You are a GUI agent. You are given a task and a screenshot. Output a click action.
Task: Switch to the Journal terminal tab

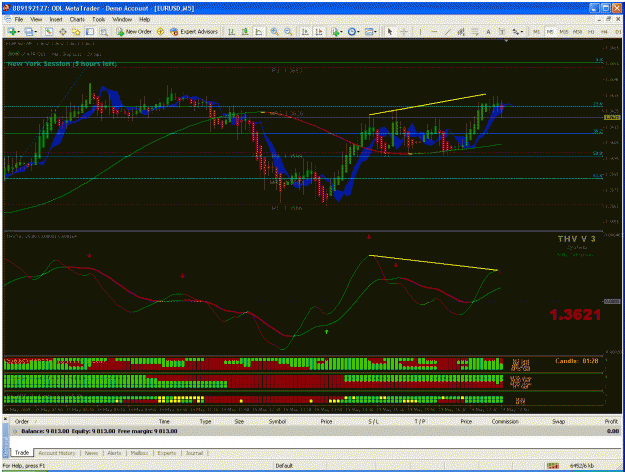click(x=194, y=453)
